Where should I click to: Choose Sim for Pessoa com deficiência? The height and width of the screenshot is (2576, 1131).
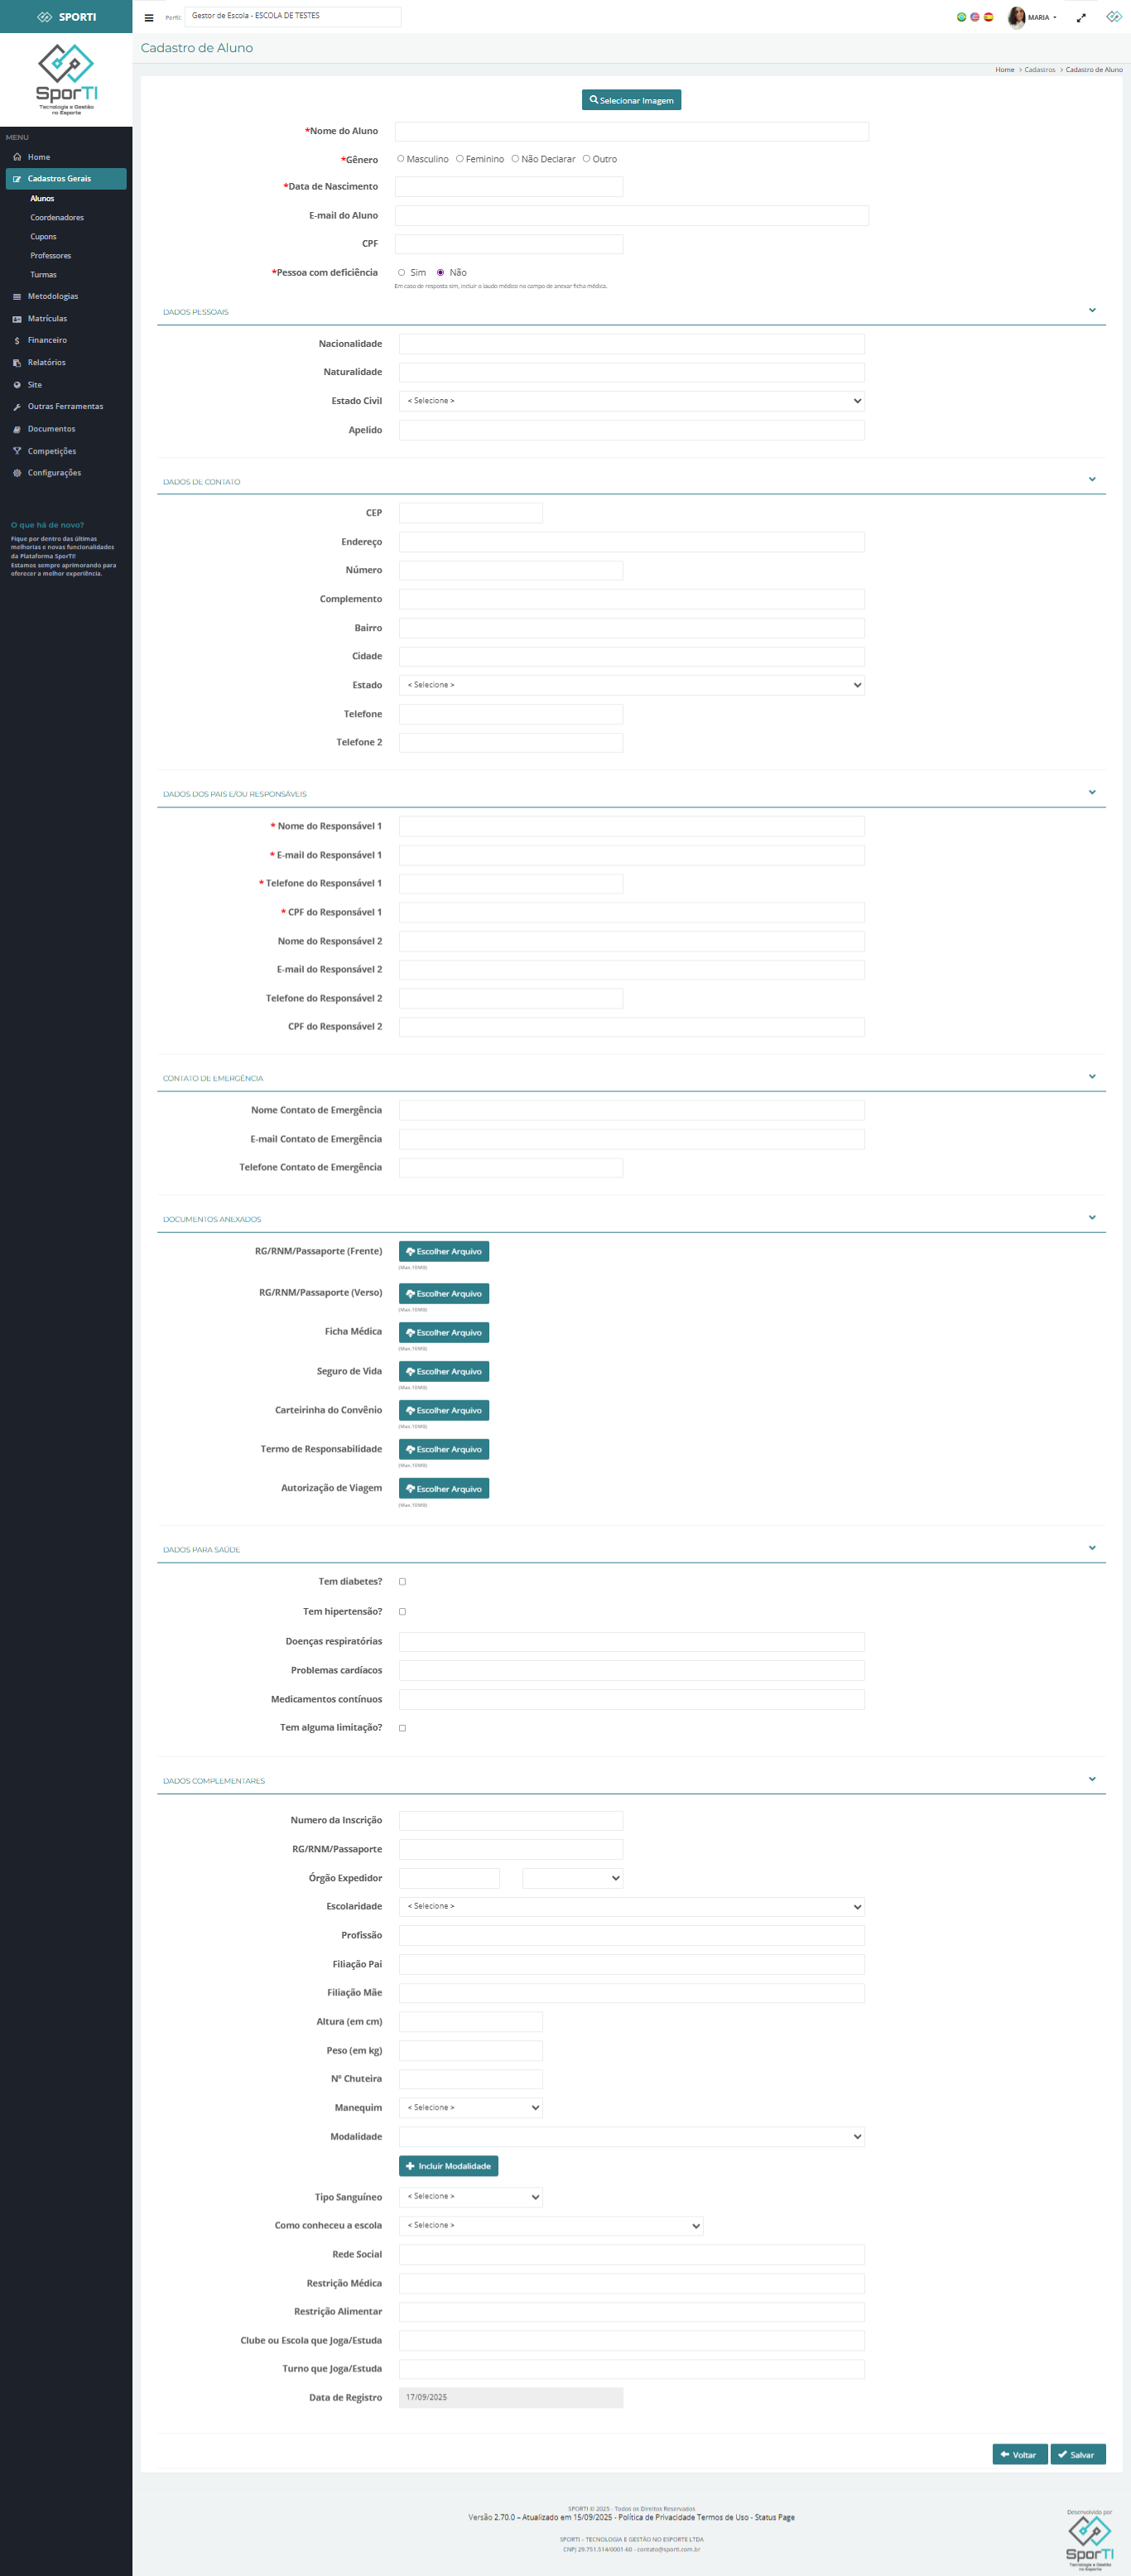click(402, 273)
